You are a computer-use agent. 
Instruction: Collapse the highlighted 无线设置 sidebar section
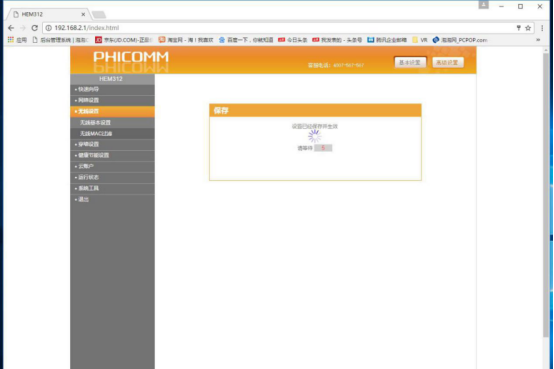pyautogui.click(x=112, y=111)
